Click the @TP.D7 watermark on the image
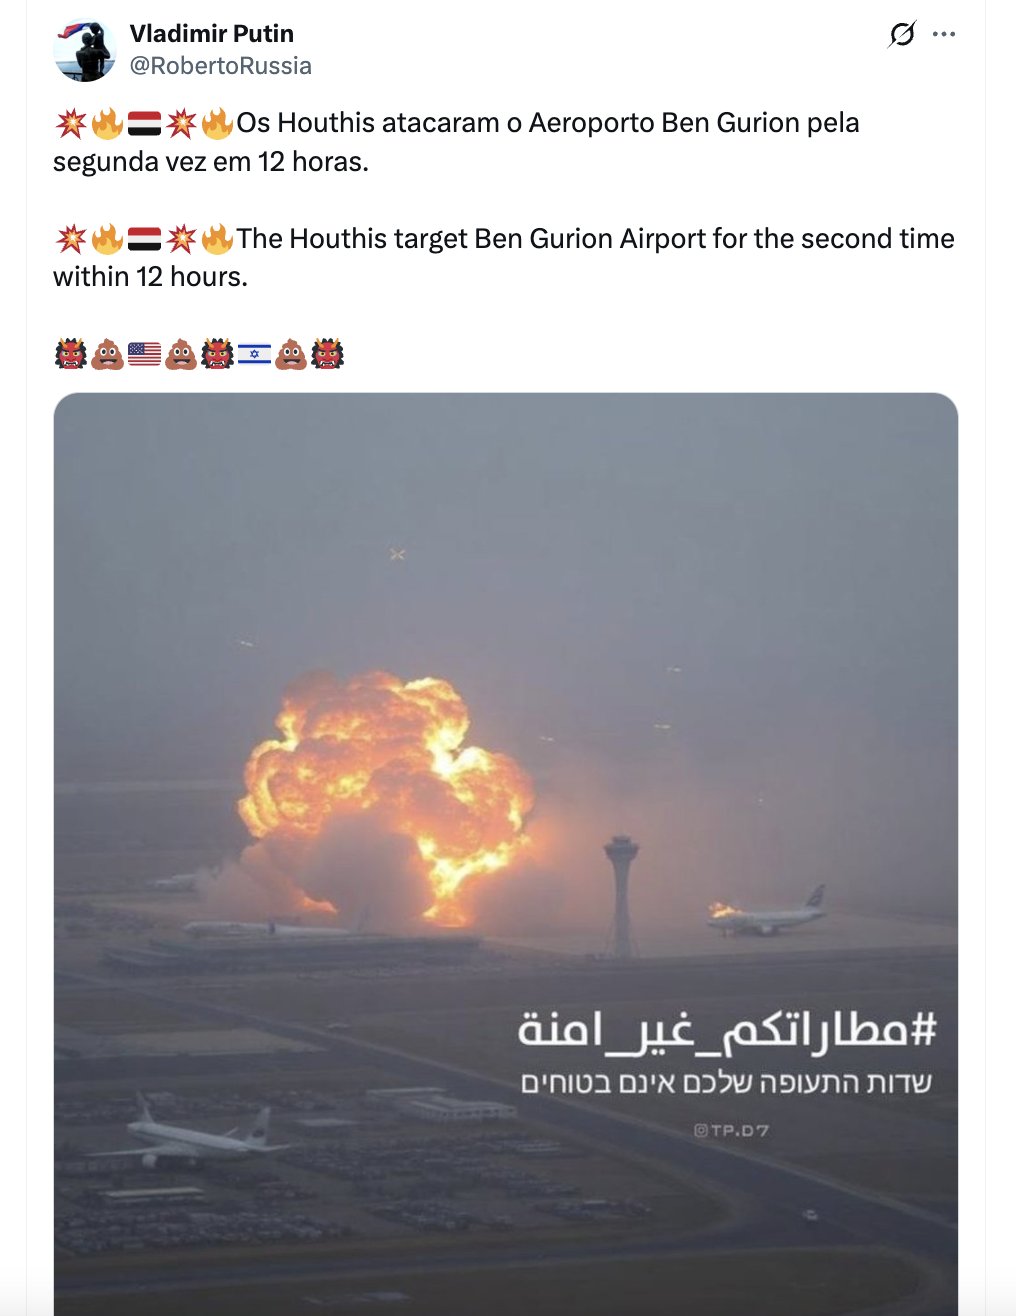This screenshot has width=1016, height=1316. tap(731, 1130)
